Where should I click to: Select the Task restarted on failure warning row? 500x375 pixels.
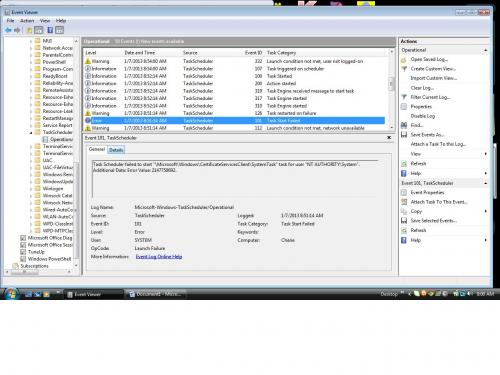235,113
